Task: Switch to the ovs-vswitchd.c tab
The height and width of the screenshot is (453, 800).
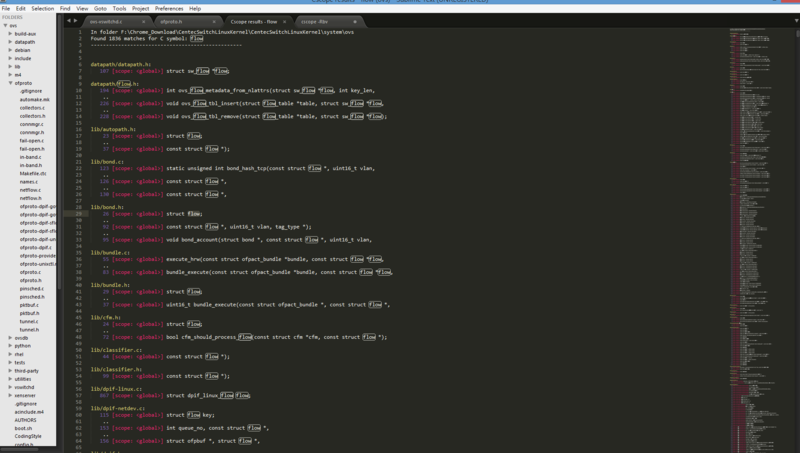Action: (x=106, y=22)
